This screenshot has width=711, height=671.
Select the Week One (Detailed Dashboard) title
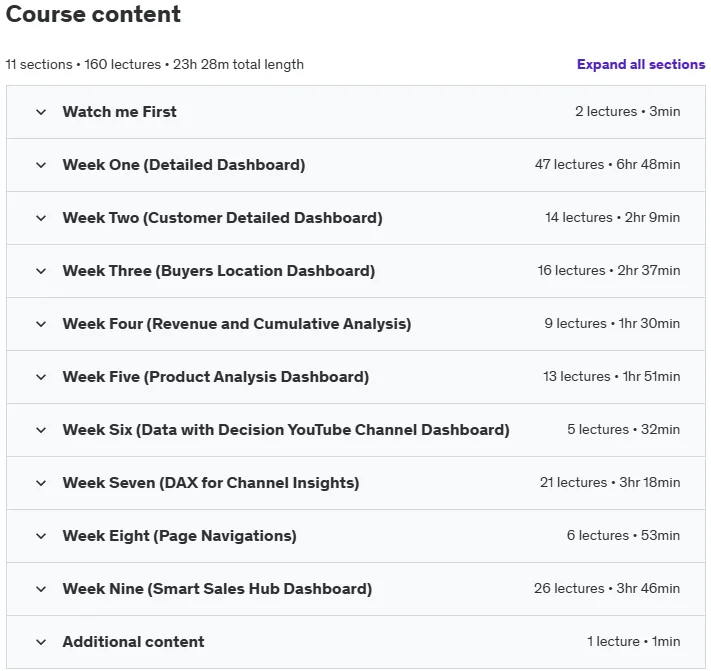click(184, 165)
